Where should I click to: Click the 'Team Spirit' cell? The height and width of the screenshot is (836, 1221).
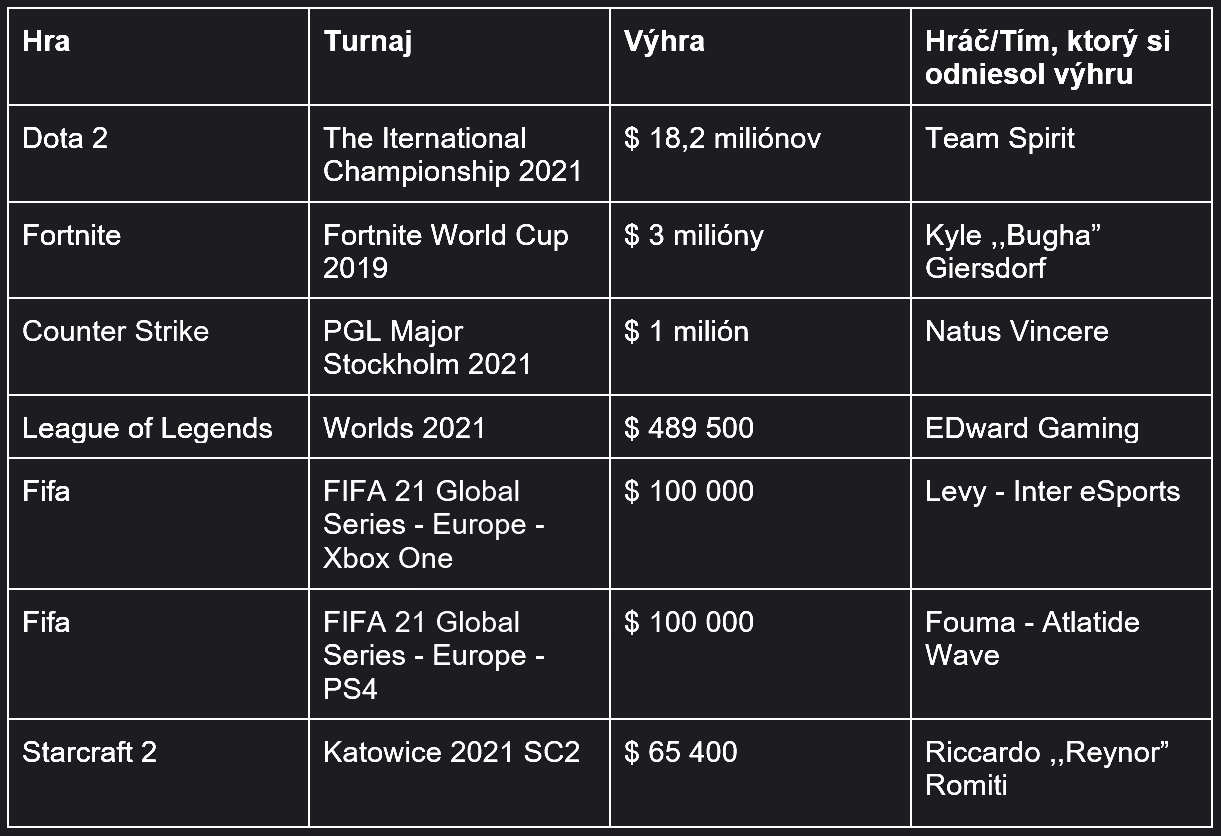point(1061,154)
